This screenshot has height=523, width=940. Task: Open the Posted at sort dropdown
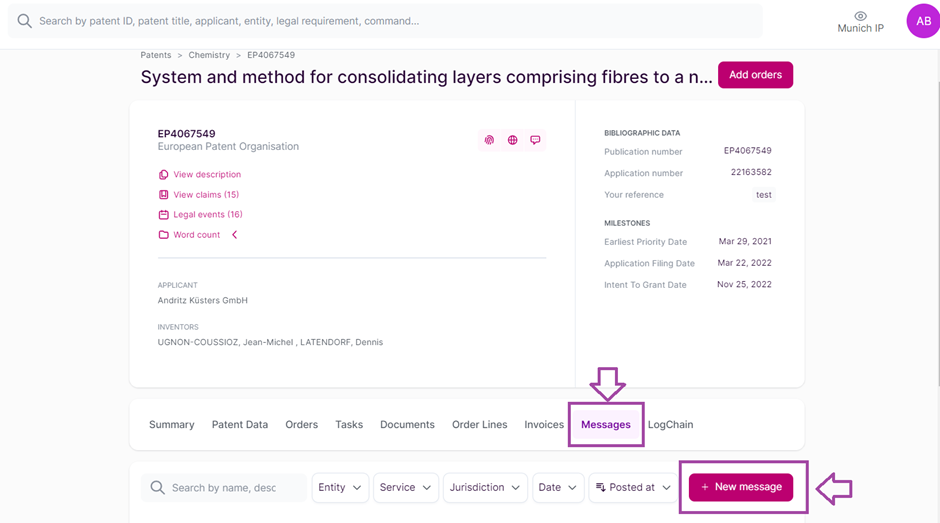(x=632, y=488)
